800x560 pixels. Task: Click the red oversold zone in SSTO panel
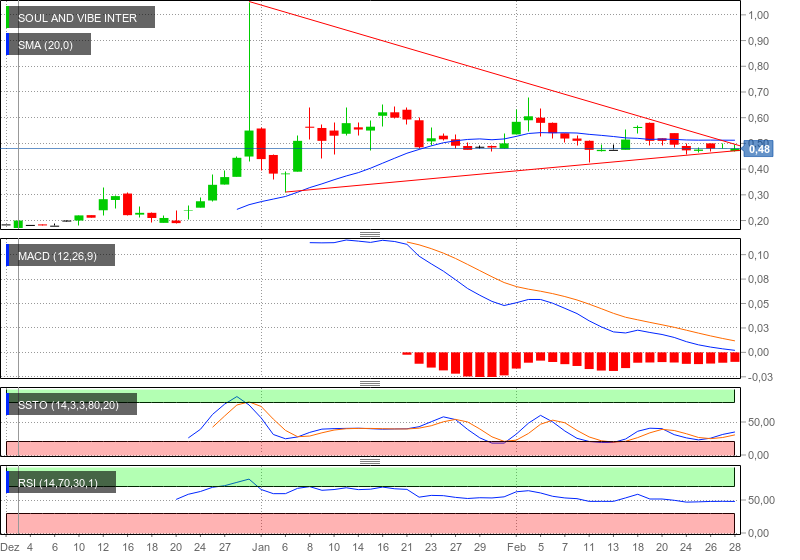tap(400, 448)
